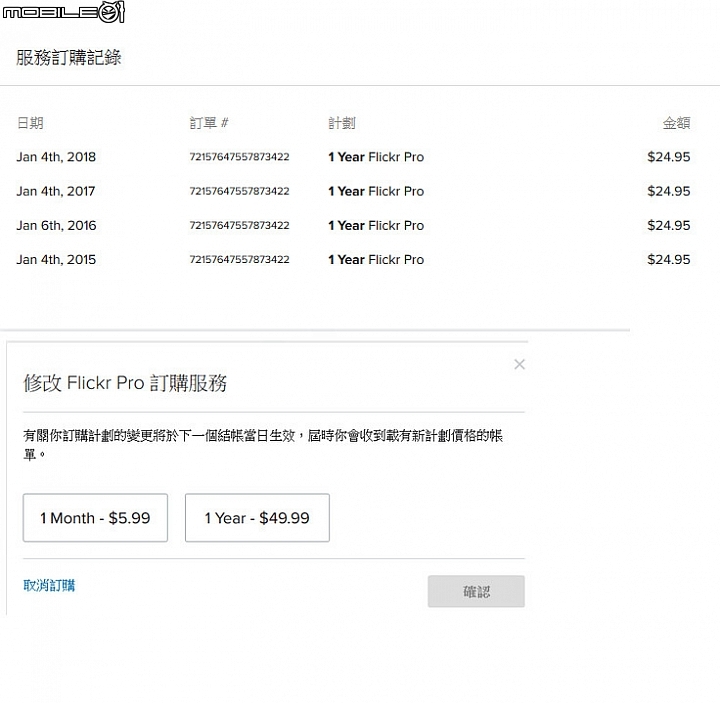Click the $24.95 amount for Jan 4th, 2015
Screen dimensions: 720x703
coord(669,260)
